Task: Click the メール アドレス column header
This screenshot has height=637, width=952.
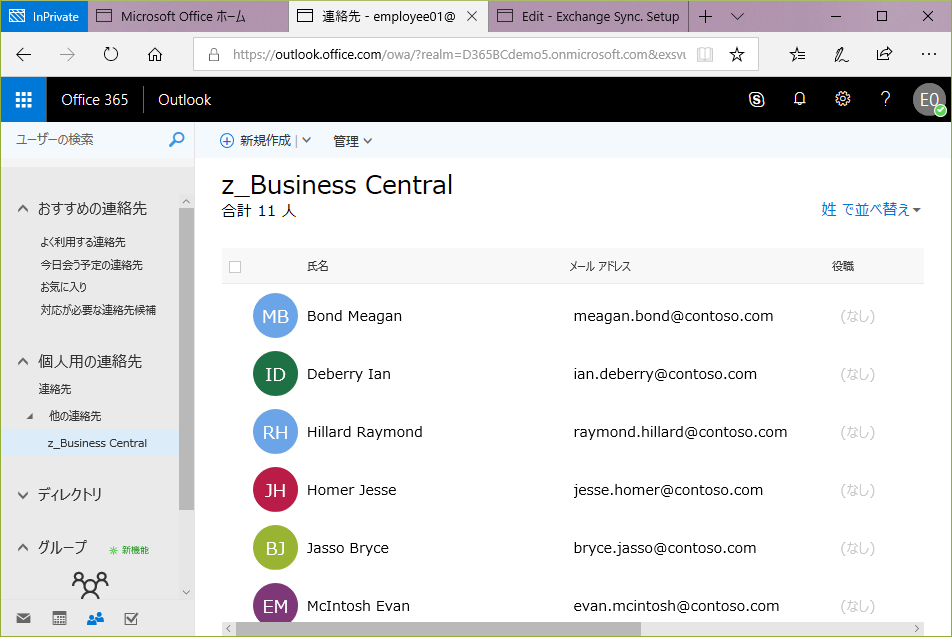Action: [600, 267]
